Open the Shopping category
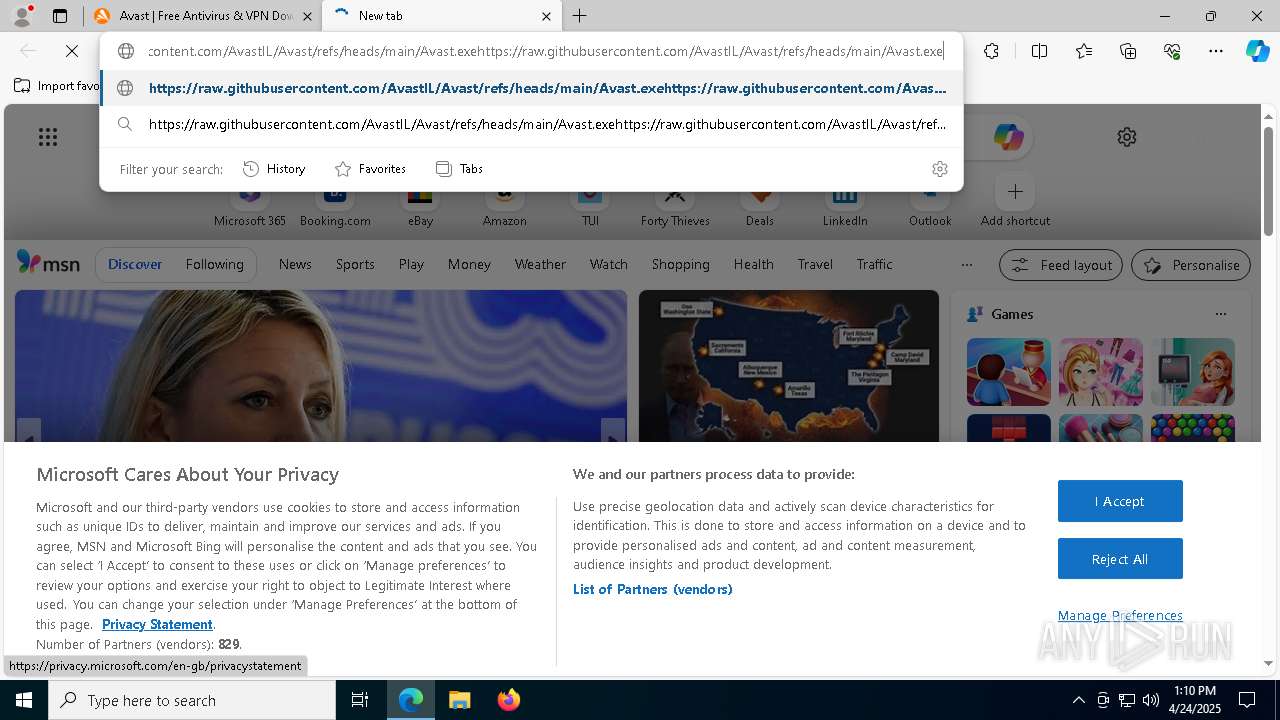This screenshot has height=720, width=1280. pyautogui.click(x=680, y=264)
